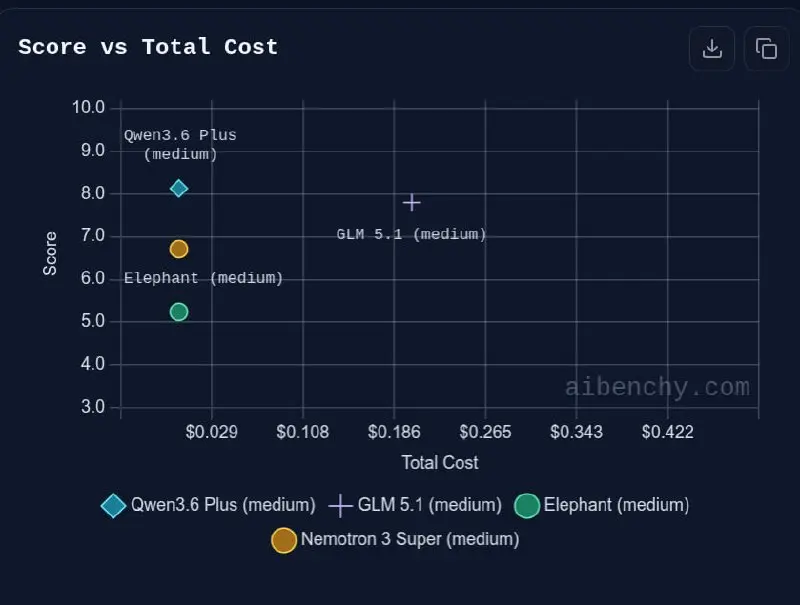
Task: Click the 3.0 y-axis tick label
Action: [x=92, y=407]
